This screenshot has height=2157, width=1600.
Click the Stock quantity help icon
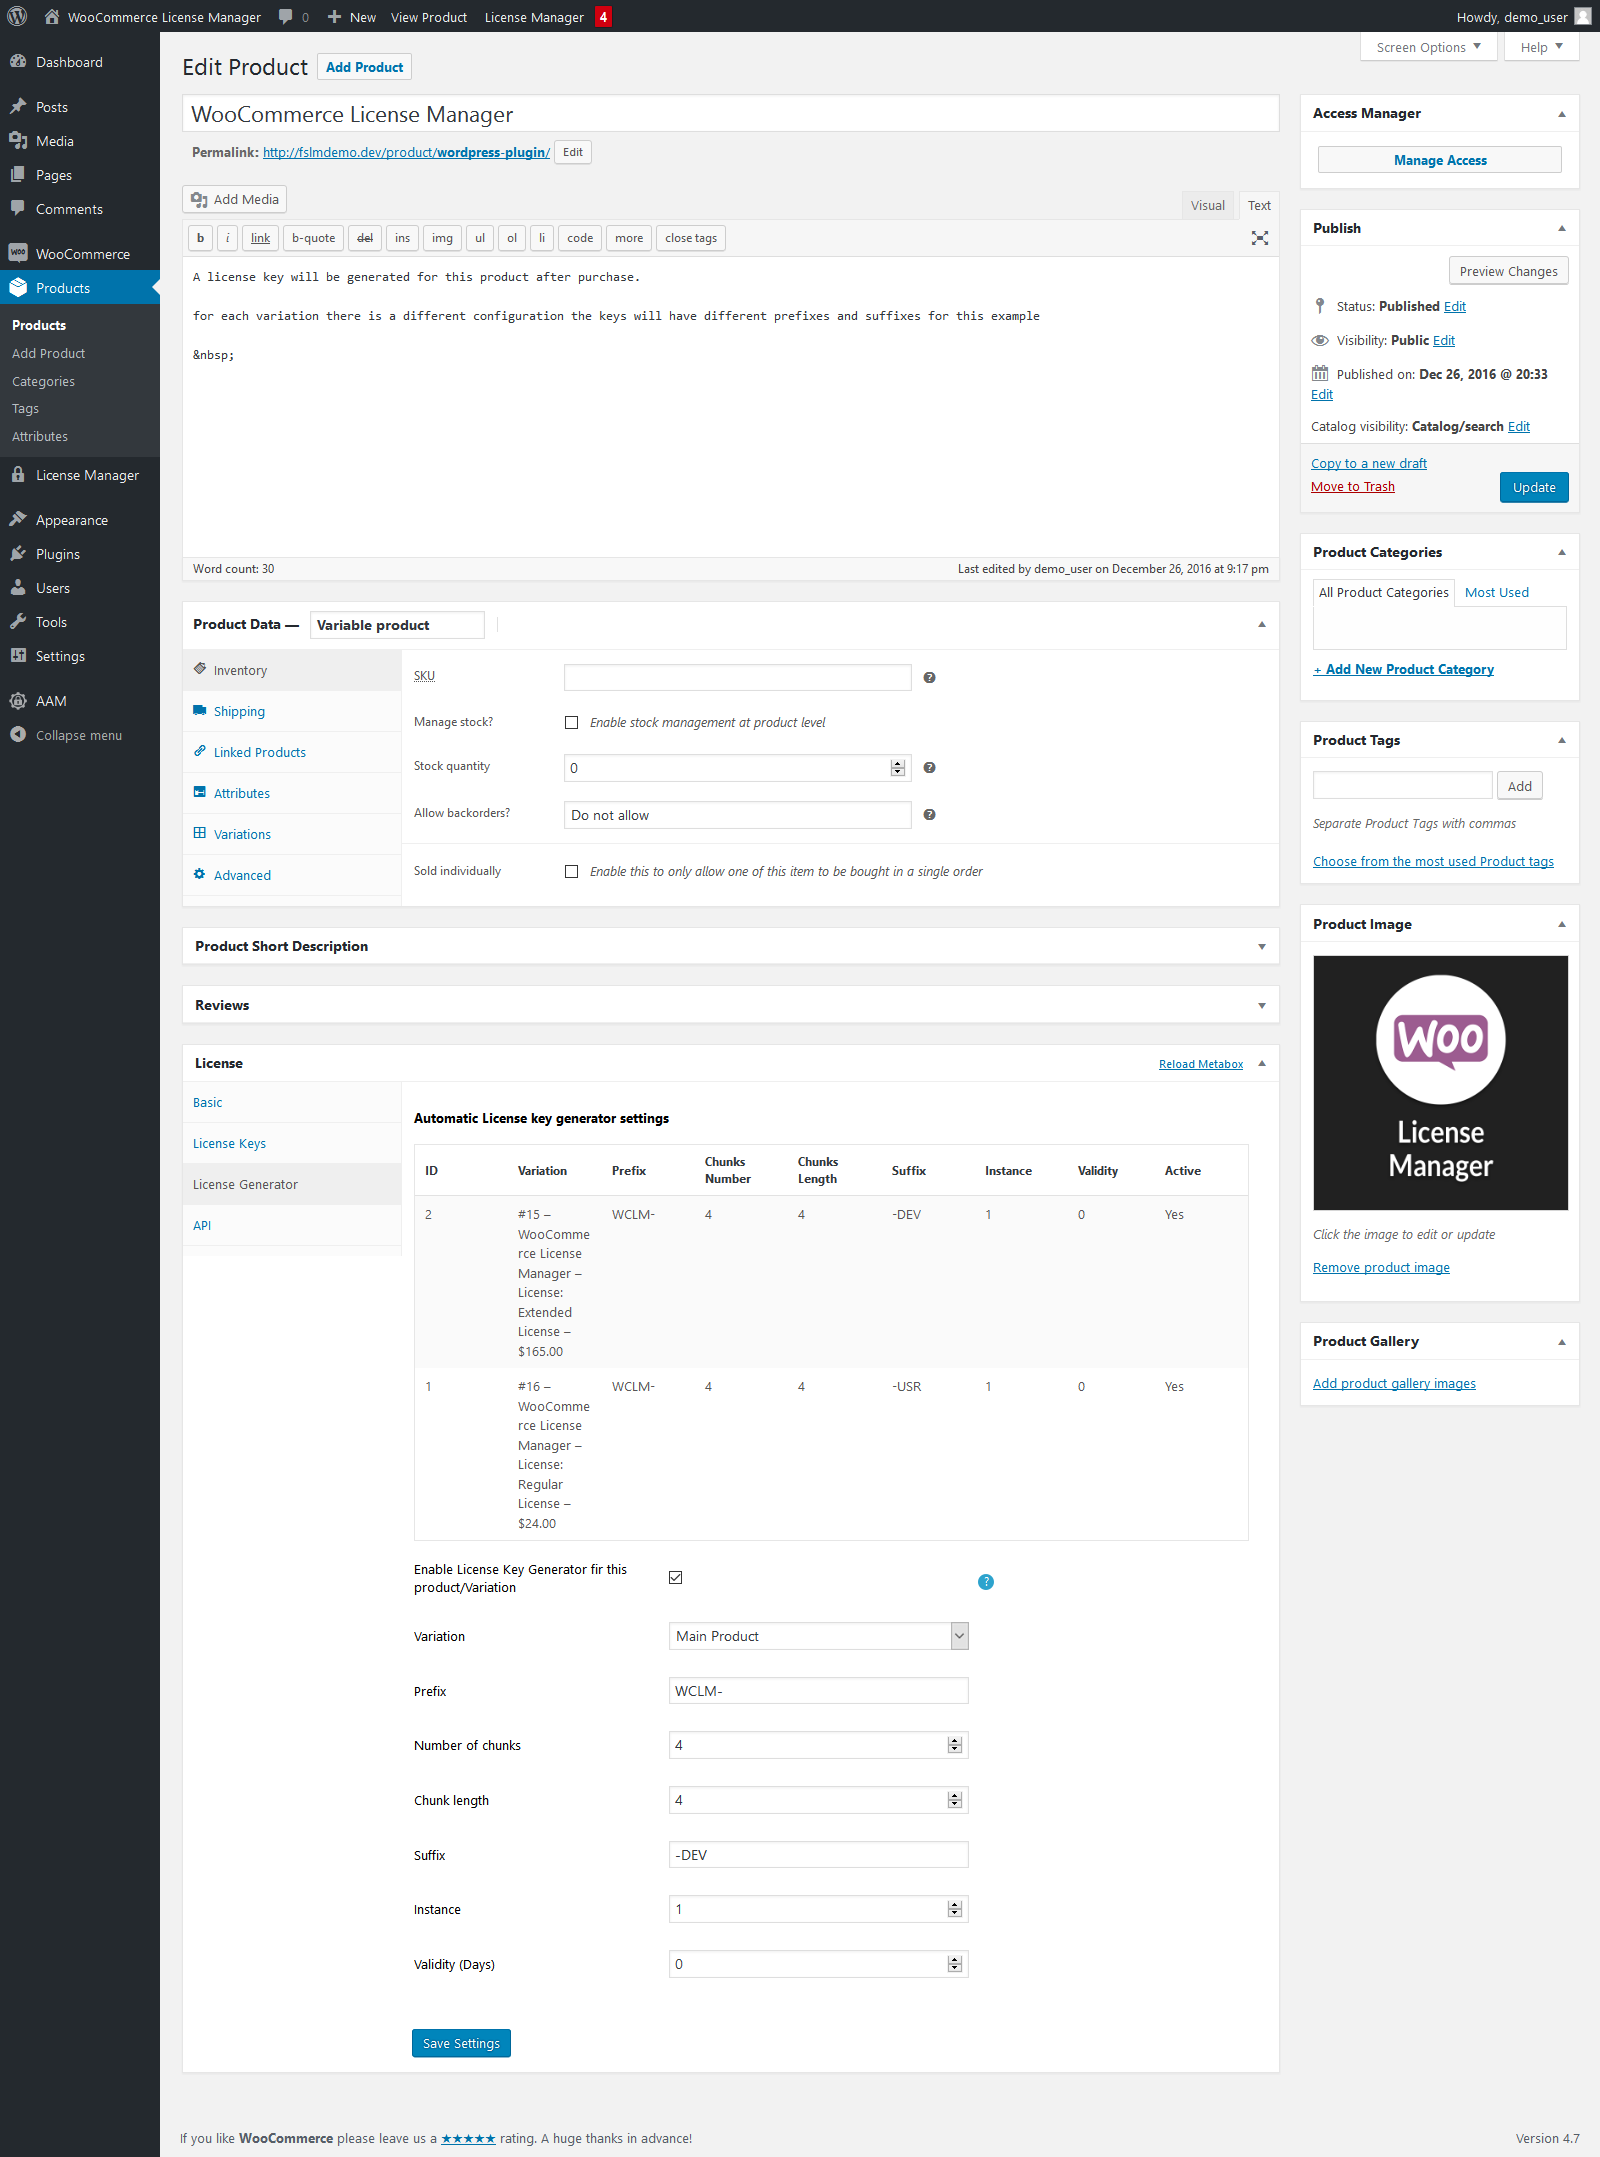(929, 768)
